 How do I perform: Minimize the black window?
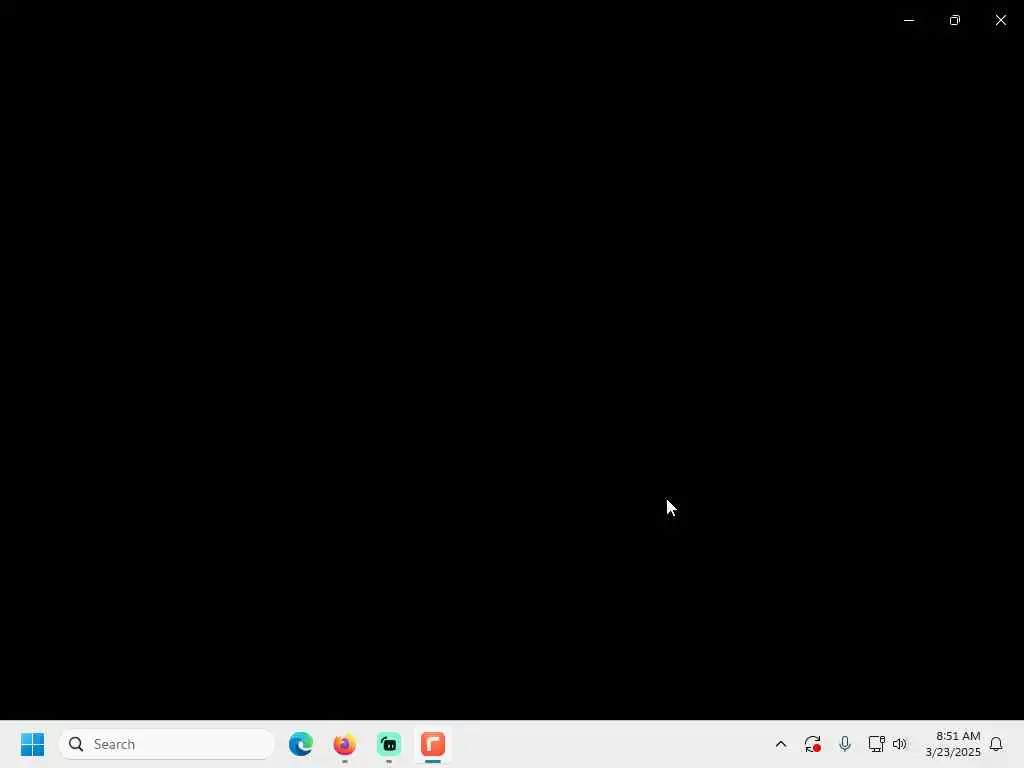(908, 20)
